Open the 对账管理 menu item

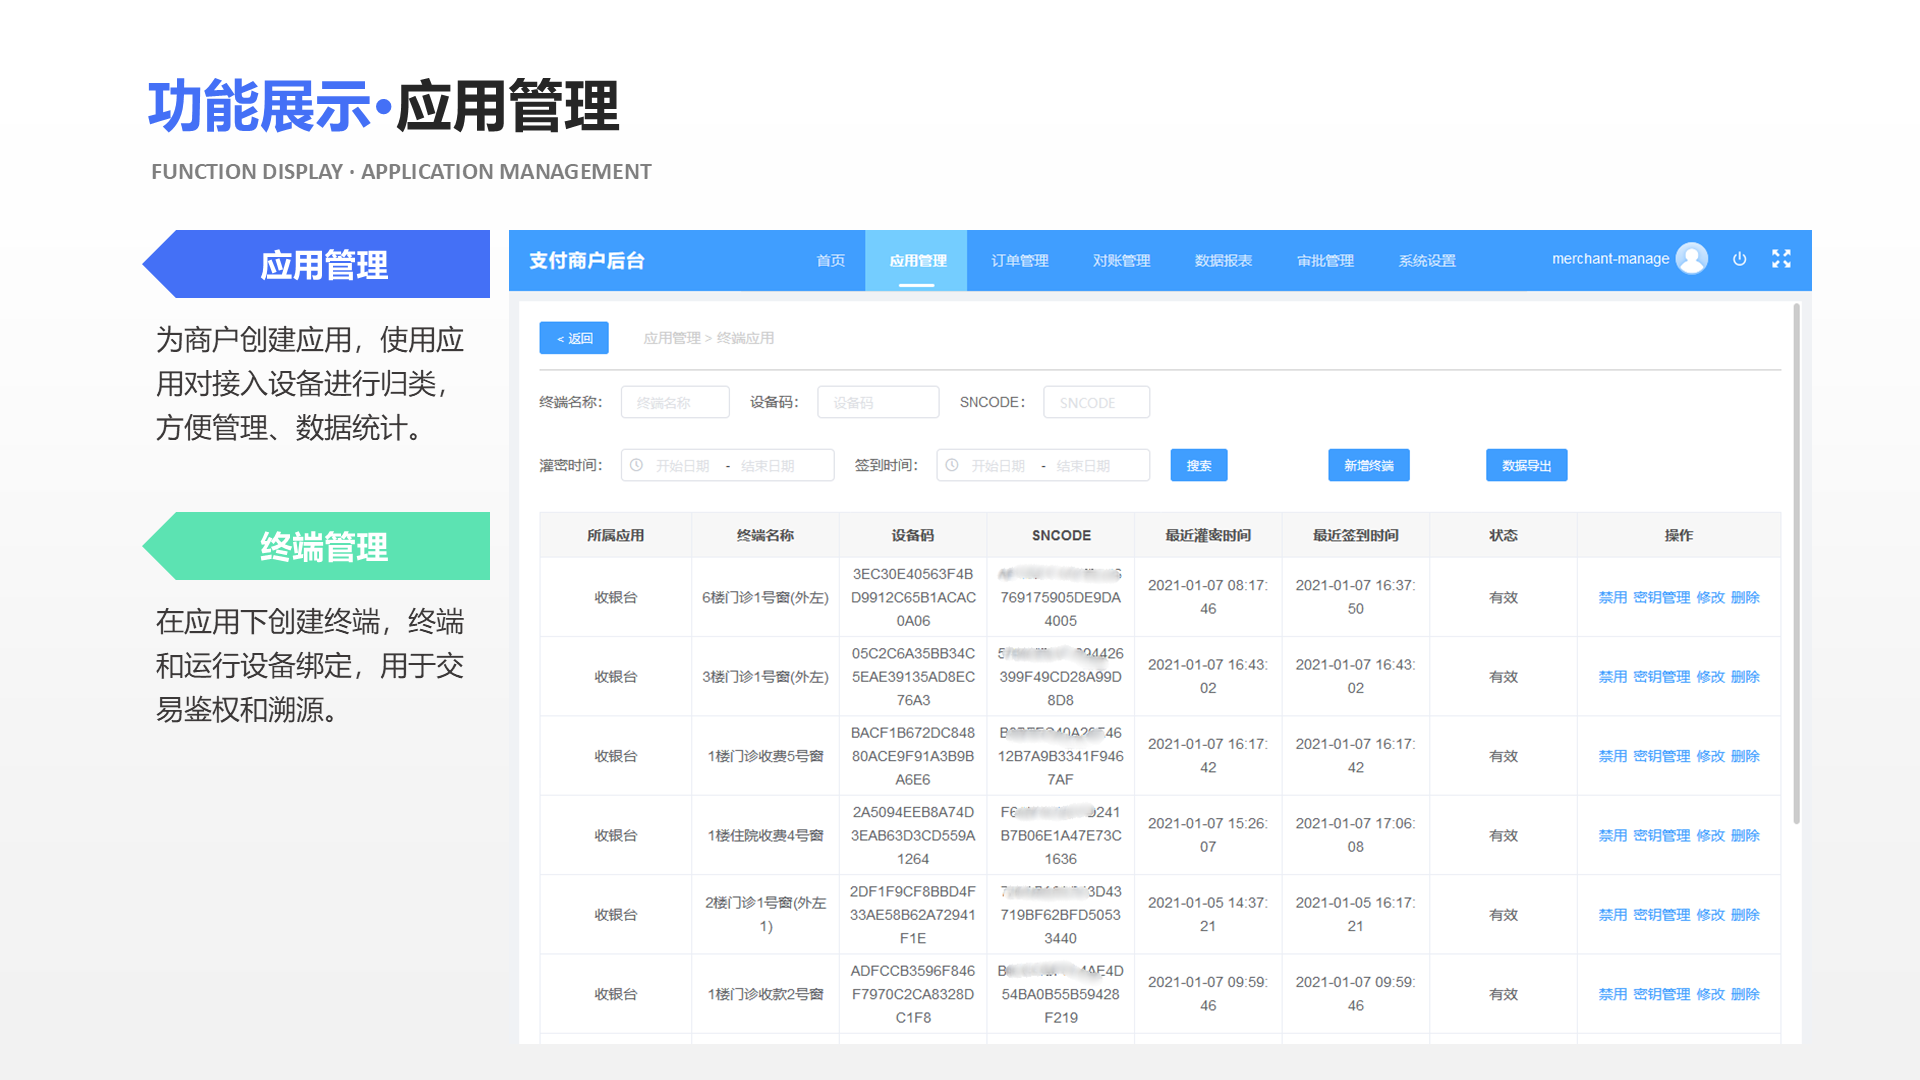(1121, 260)
